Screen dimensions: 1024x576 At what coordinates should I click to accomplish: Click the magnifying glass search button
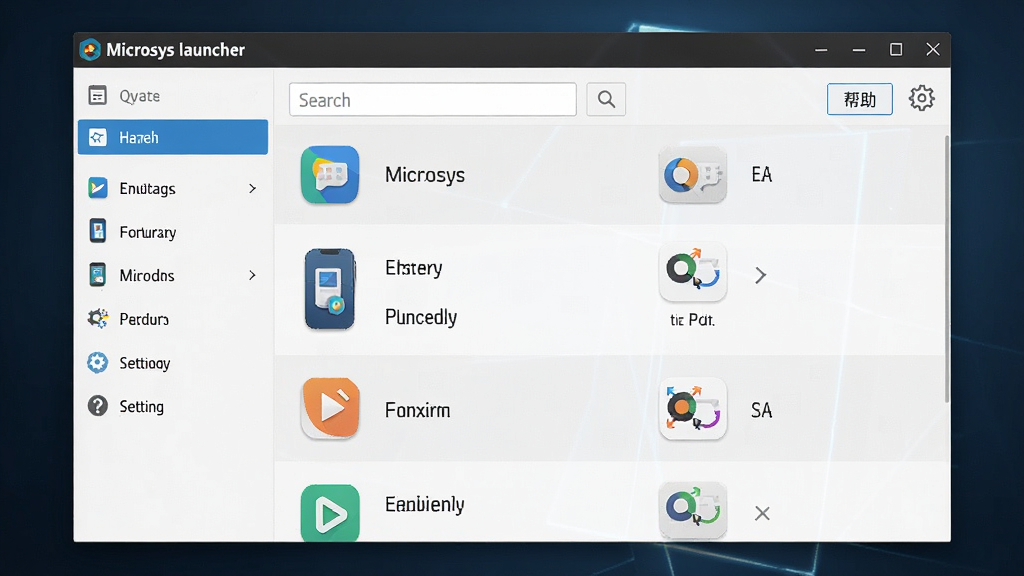606,99
